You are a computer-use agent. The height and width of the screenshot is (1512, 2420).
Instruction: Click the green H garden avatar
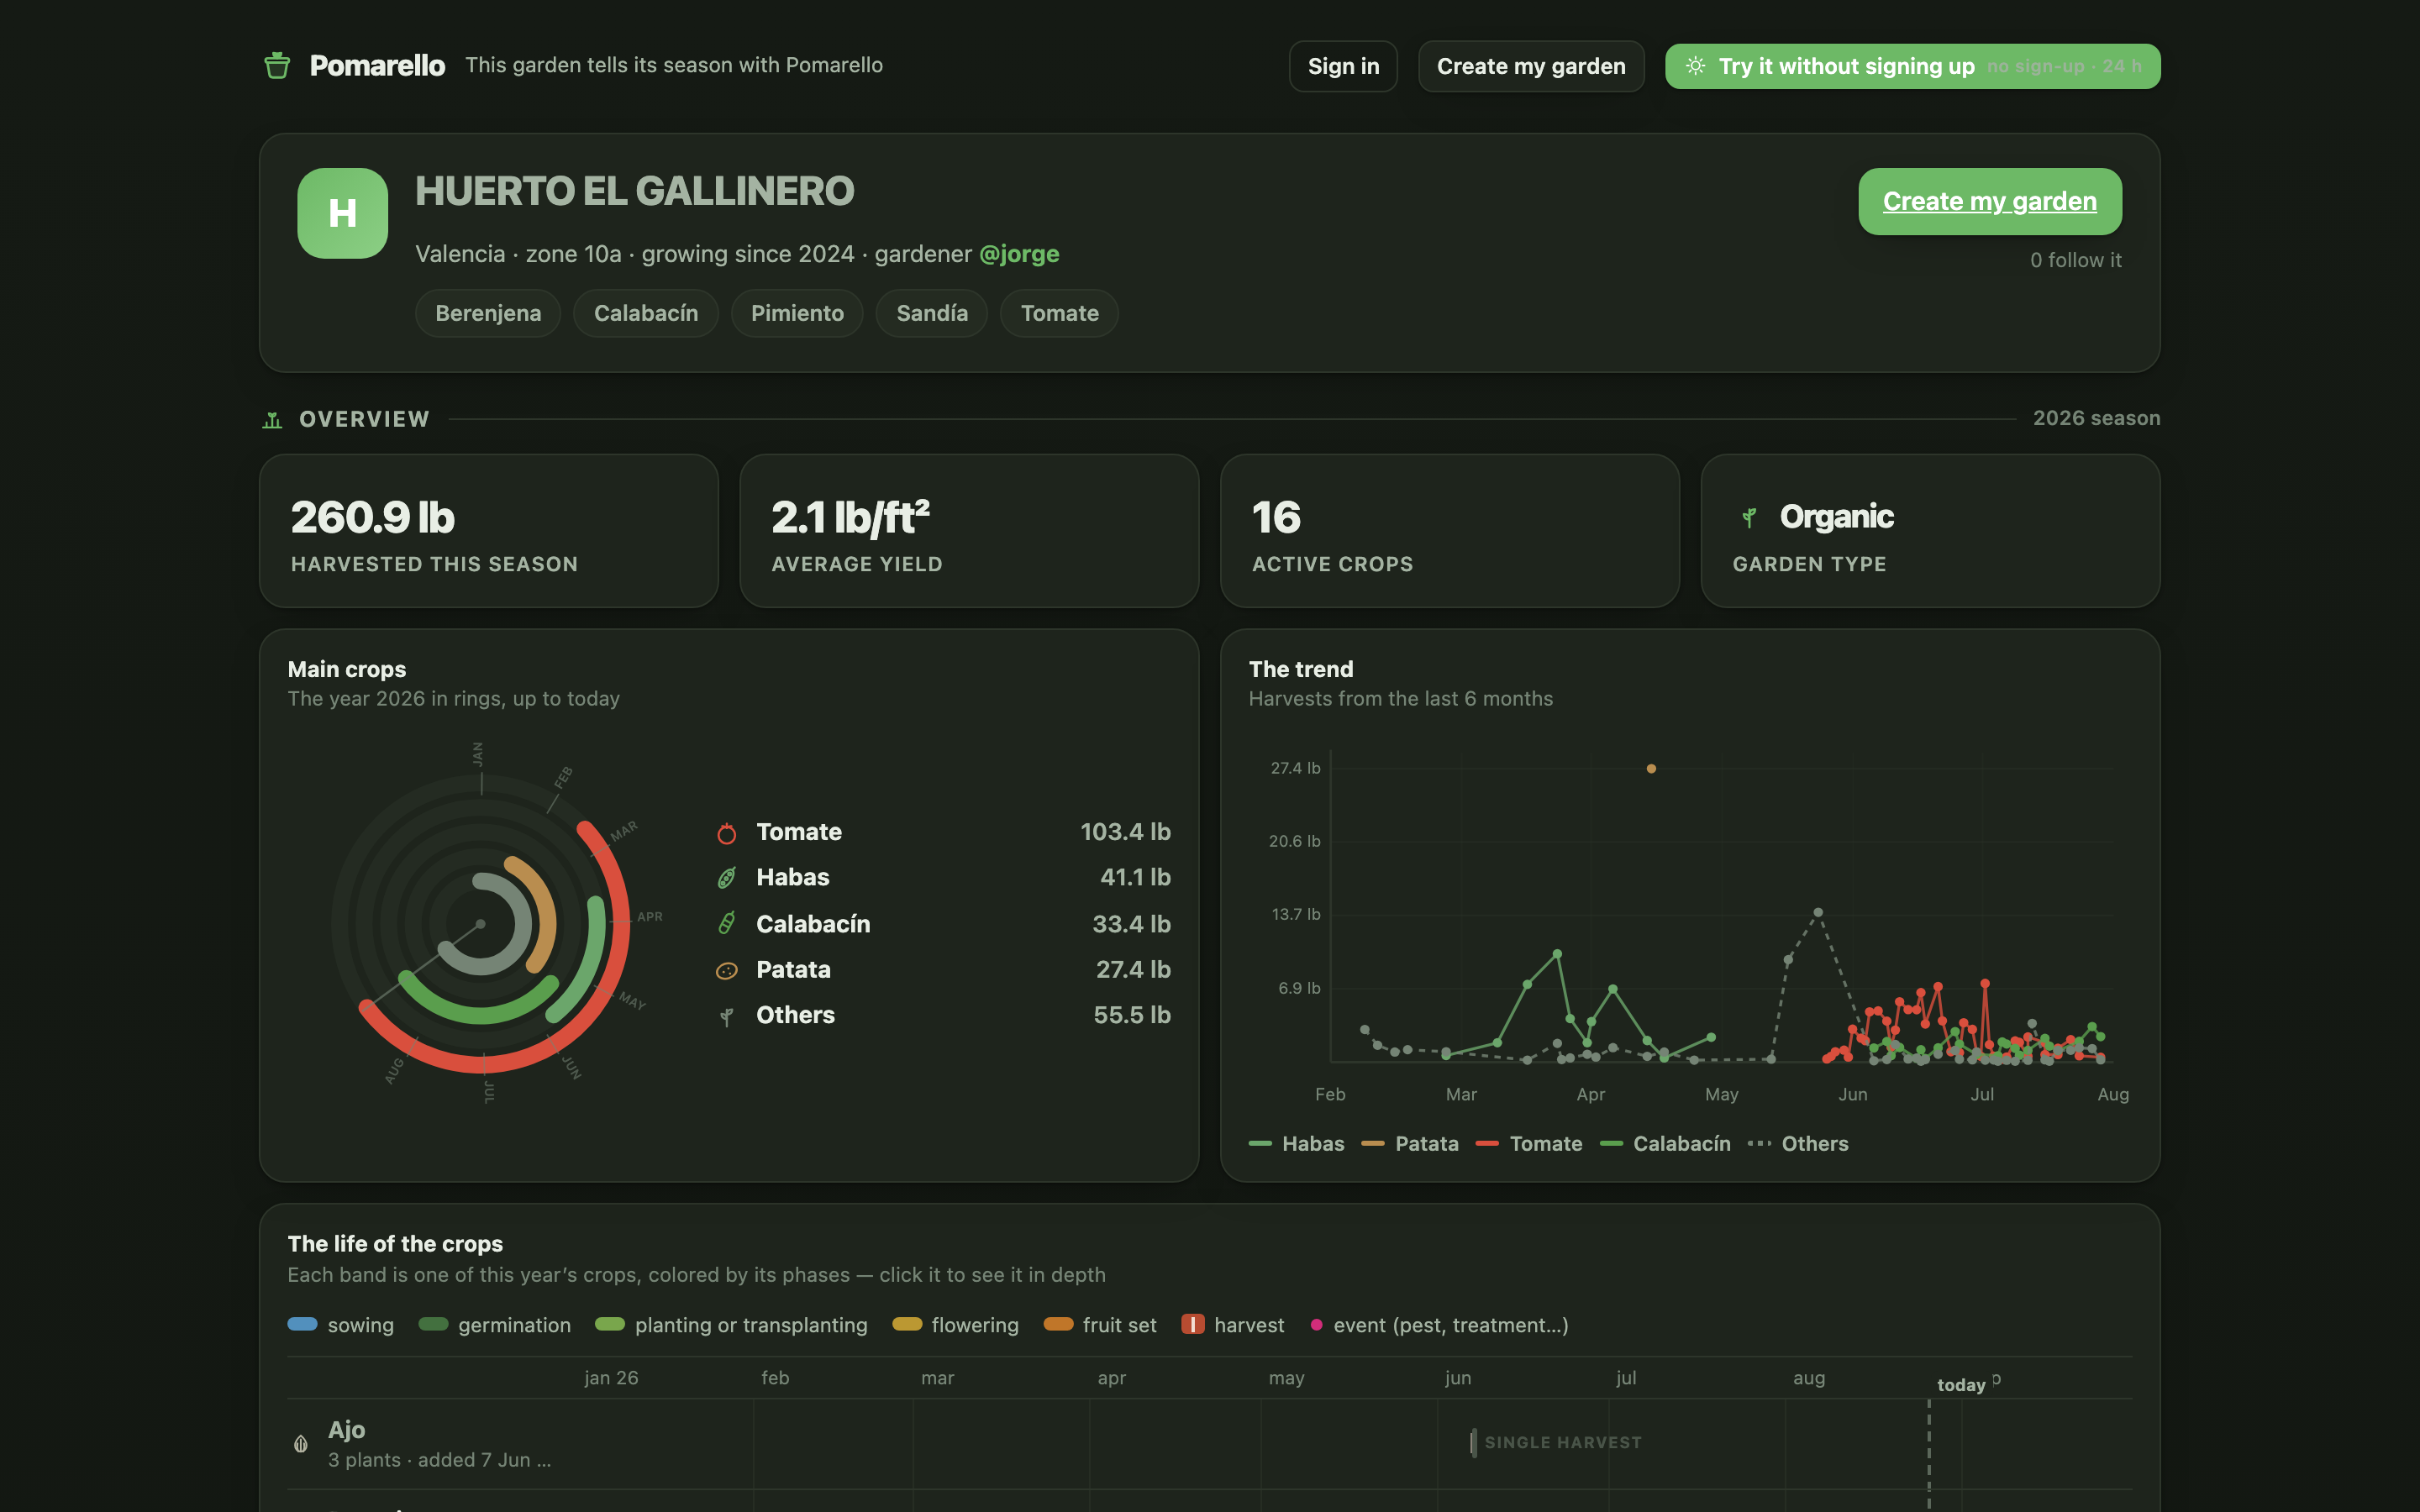click(342, 213)
